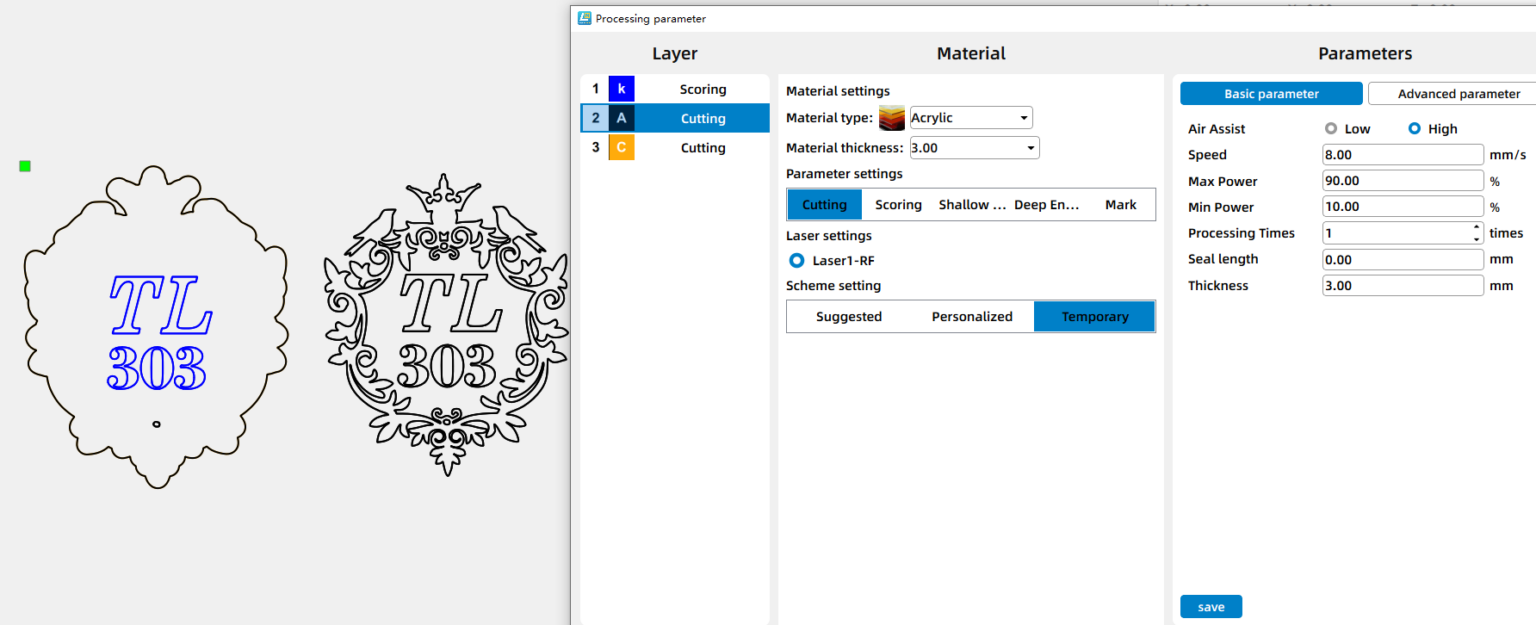This screenshot has width=1536, height=625.
Task: Set Air Assist to Low
Action: coord(1331,129)
